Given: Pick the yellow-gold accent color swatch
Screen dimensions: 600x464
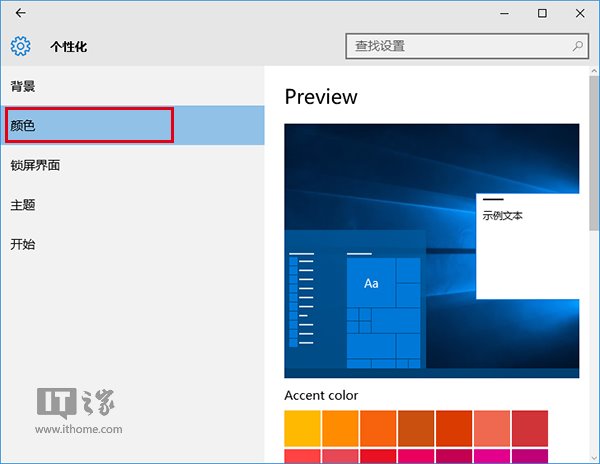Looking at the screenshot, I should pos(302,427).
